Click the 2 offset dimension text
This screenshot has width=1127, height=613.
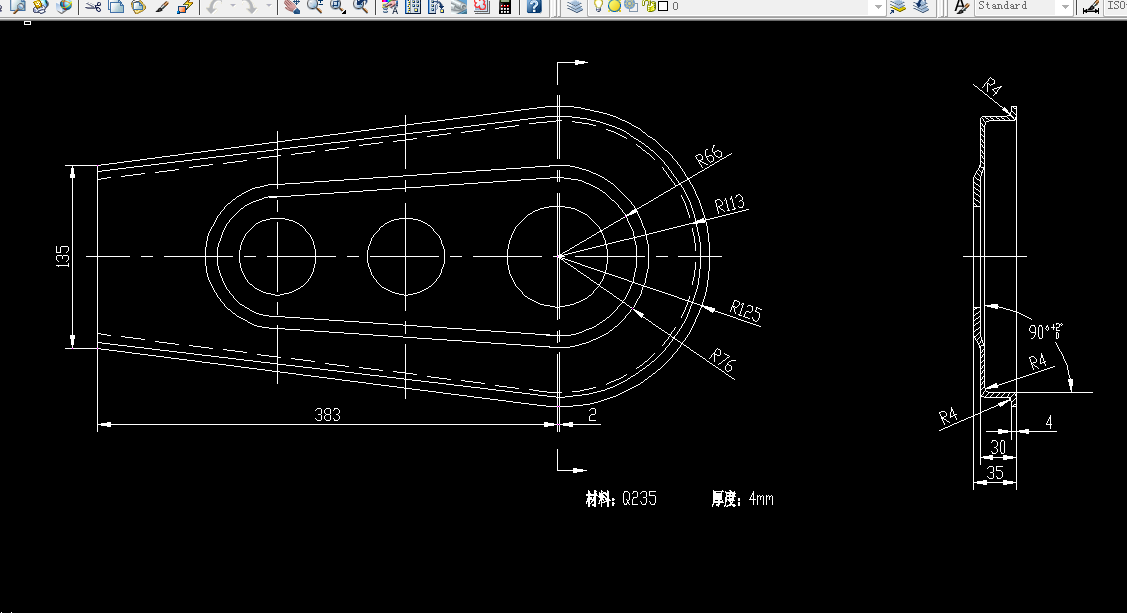coord(592,415)
